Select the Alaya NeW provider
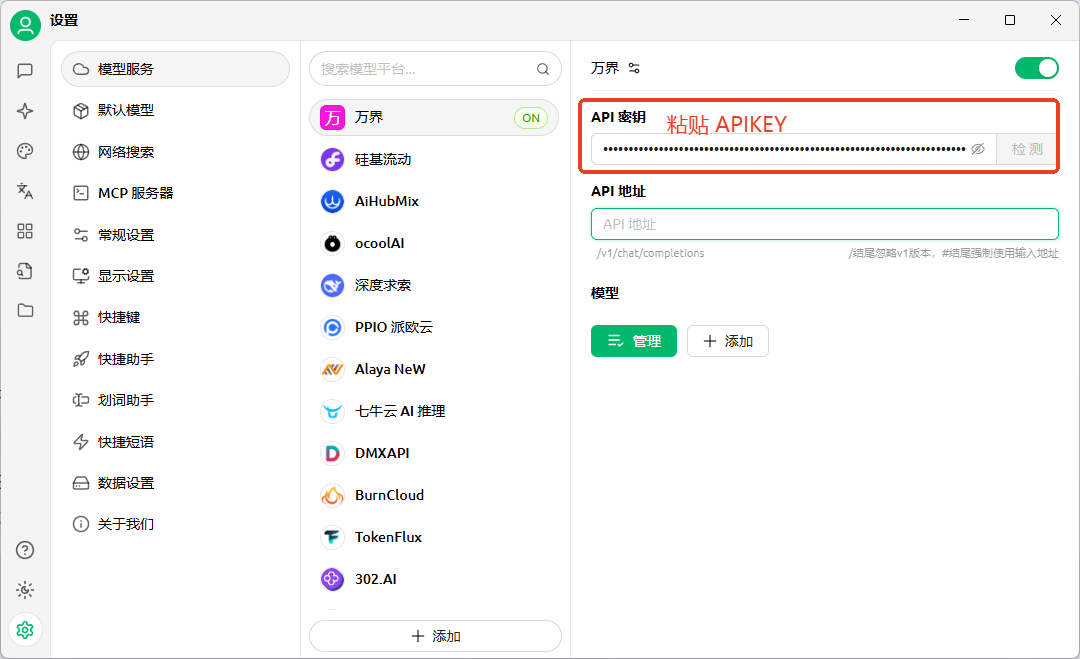This screenshot has width=1080, height=659. (x=434, y=369)
